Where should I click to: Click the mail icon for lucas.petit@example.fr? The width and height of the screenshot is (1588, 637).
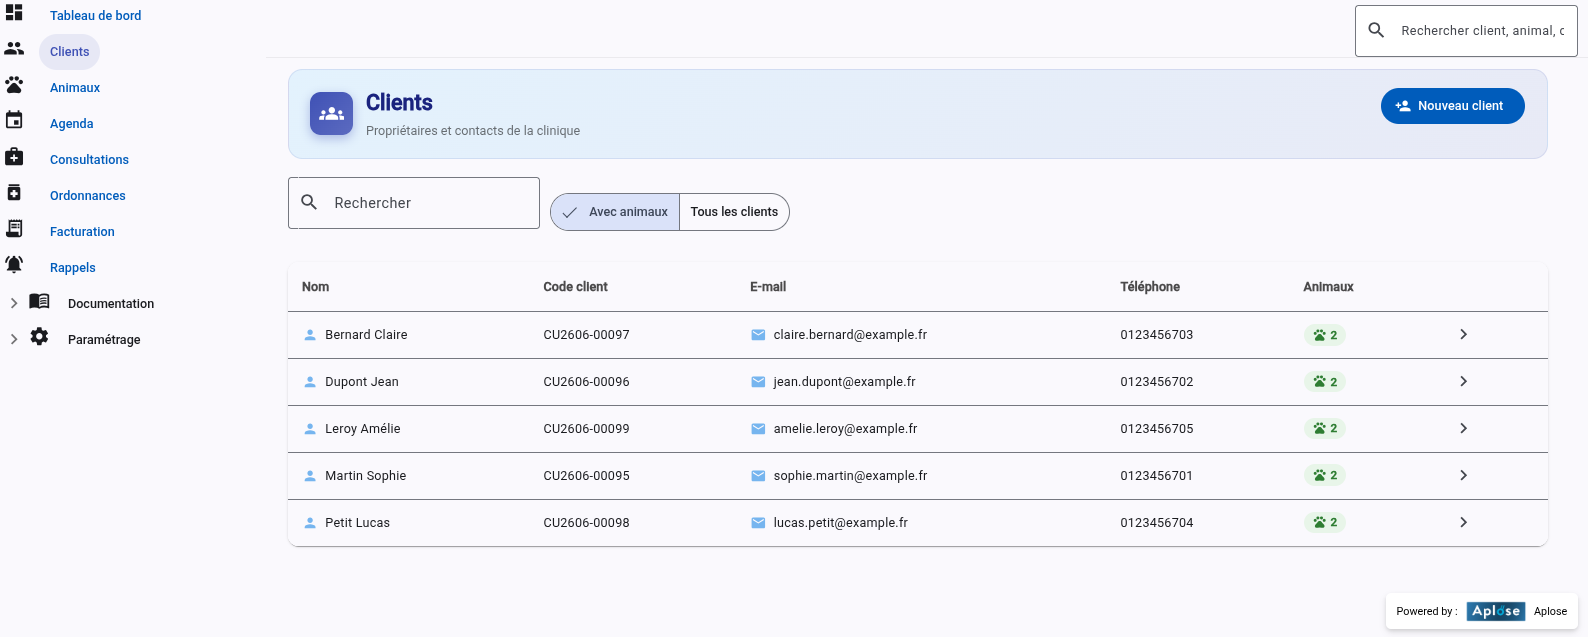tap(758, 523)
